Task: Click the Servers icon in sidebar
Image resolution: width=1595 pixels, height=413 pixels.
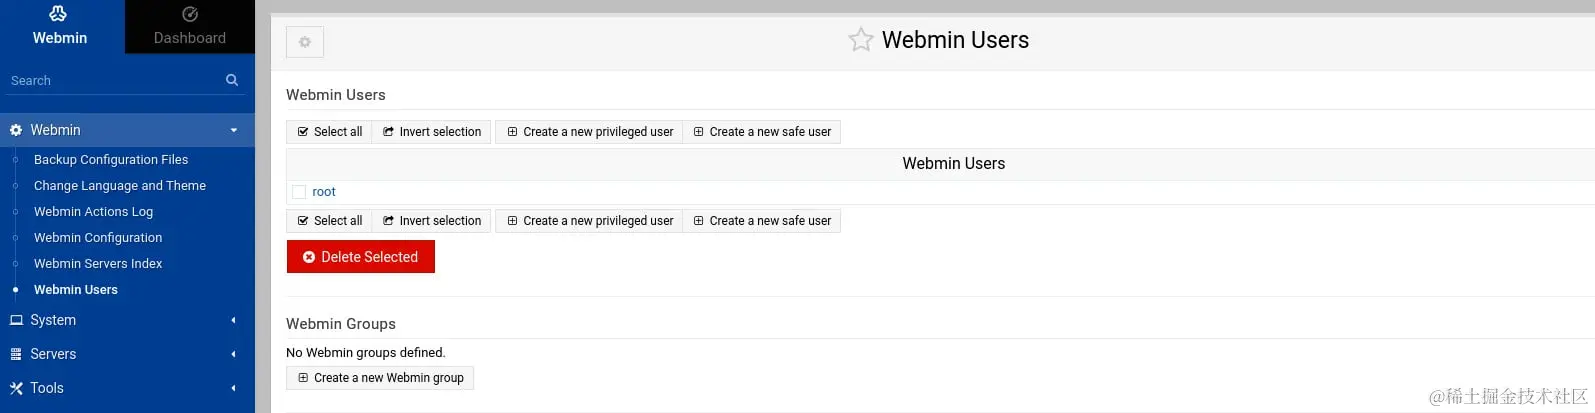Action: click(16, 354)
